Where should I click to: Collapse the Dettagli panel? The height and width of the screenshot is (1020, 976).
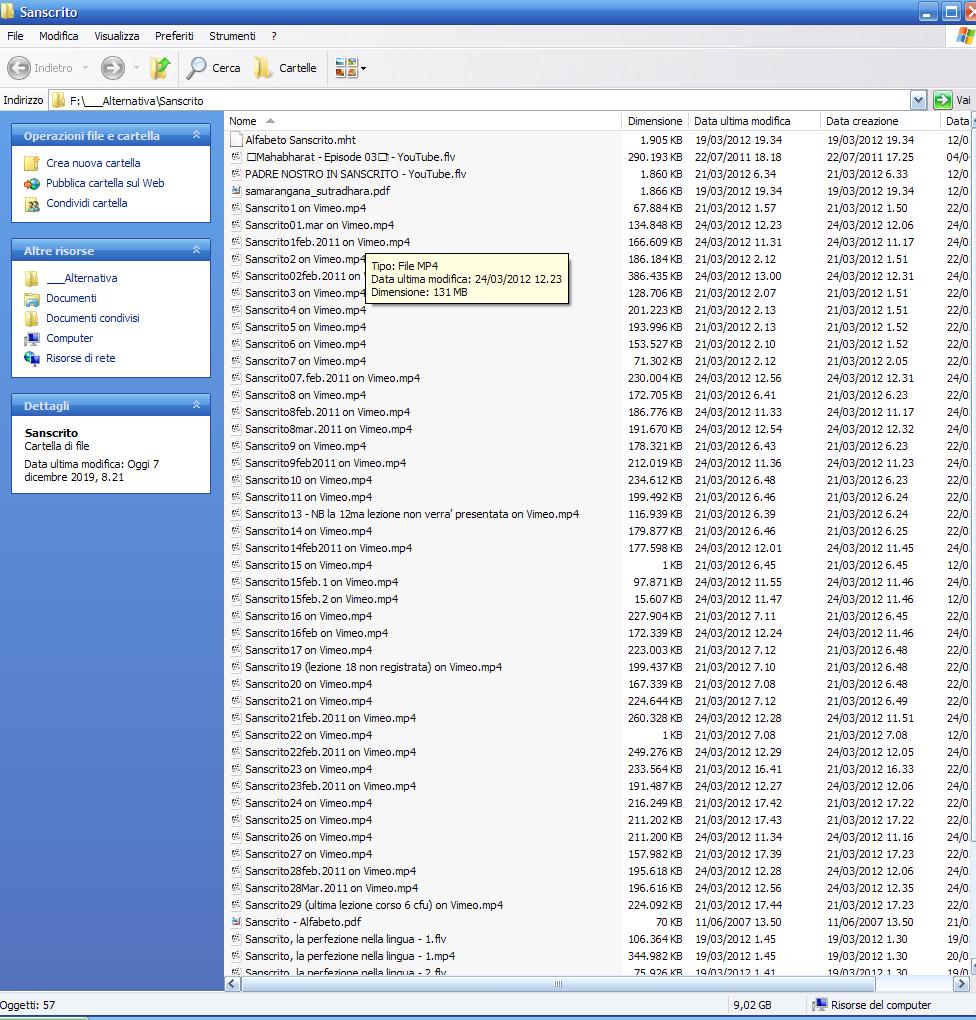[196, 405]
